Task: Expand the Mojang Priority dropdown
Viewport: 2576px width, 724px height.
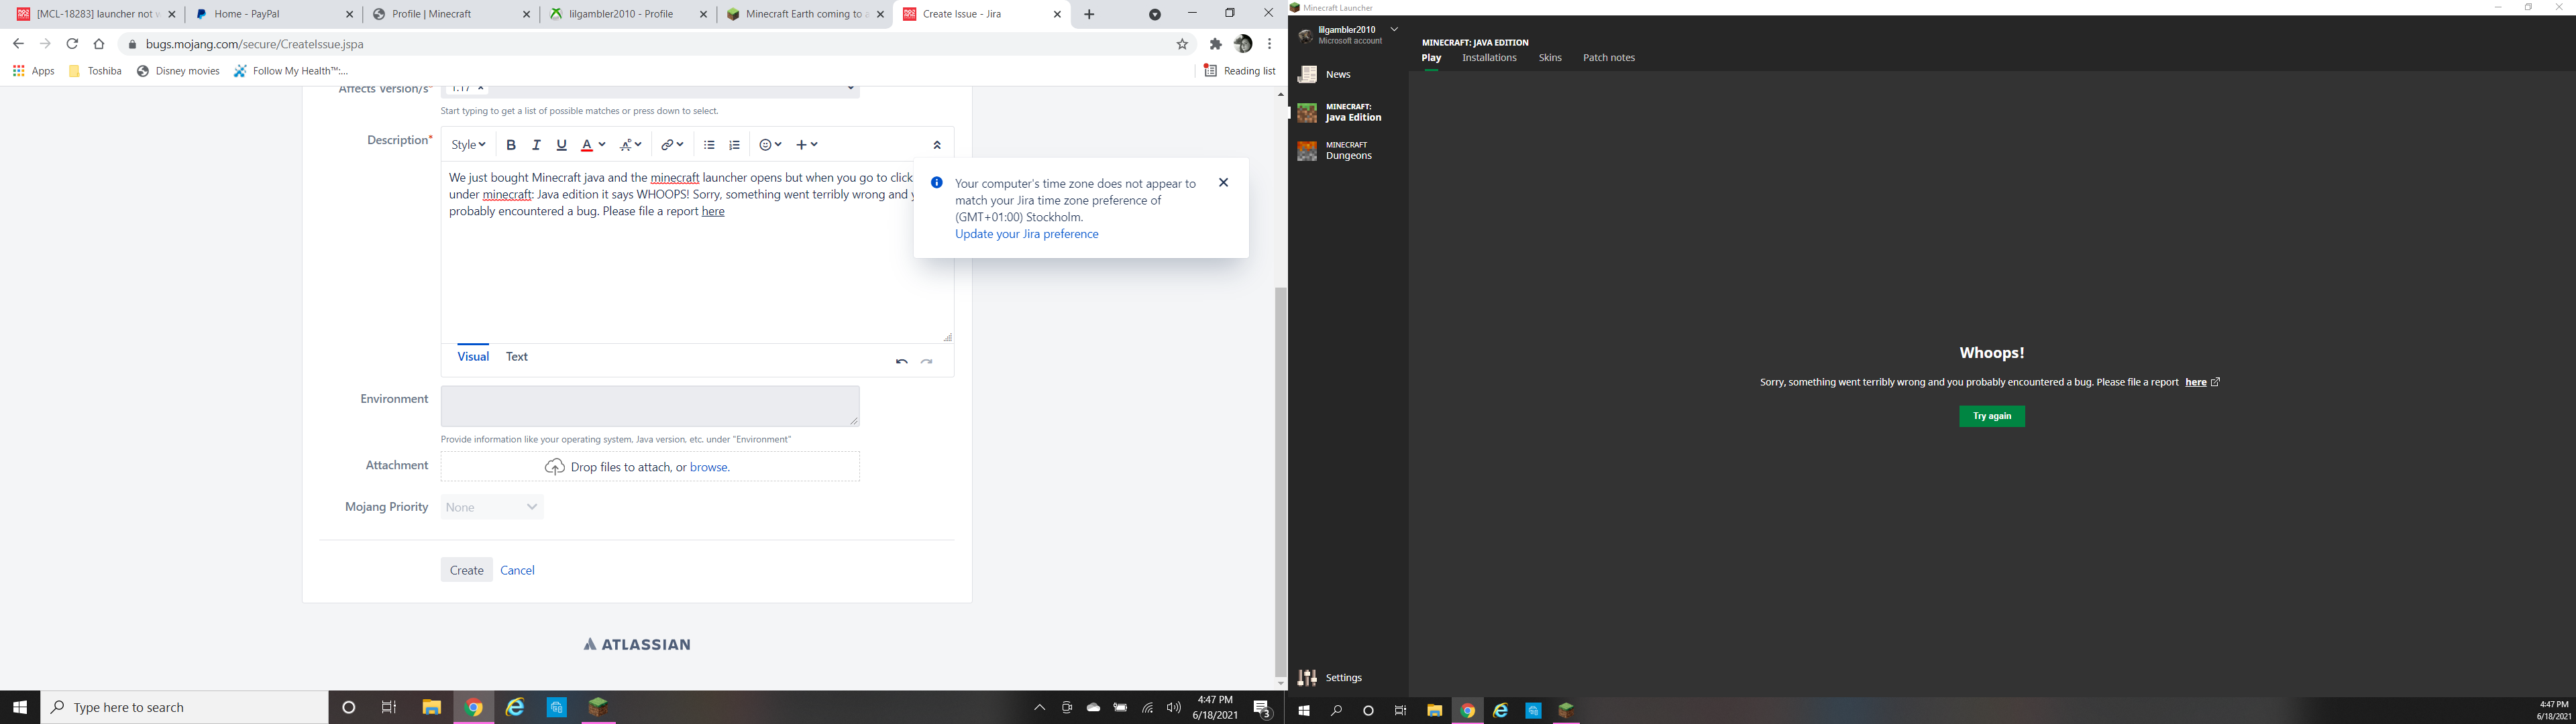Action: [492, 507]
